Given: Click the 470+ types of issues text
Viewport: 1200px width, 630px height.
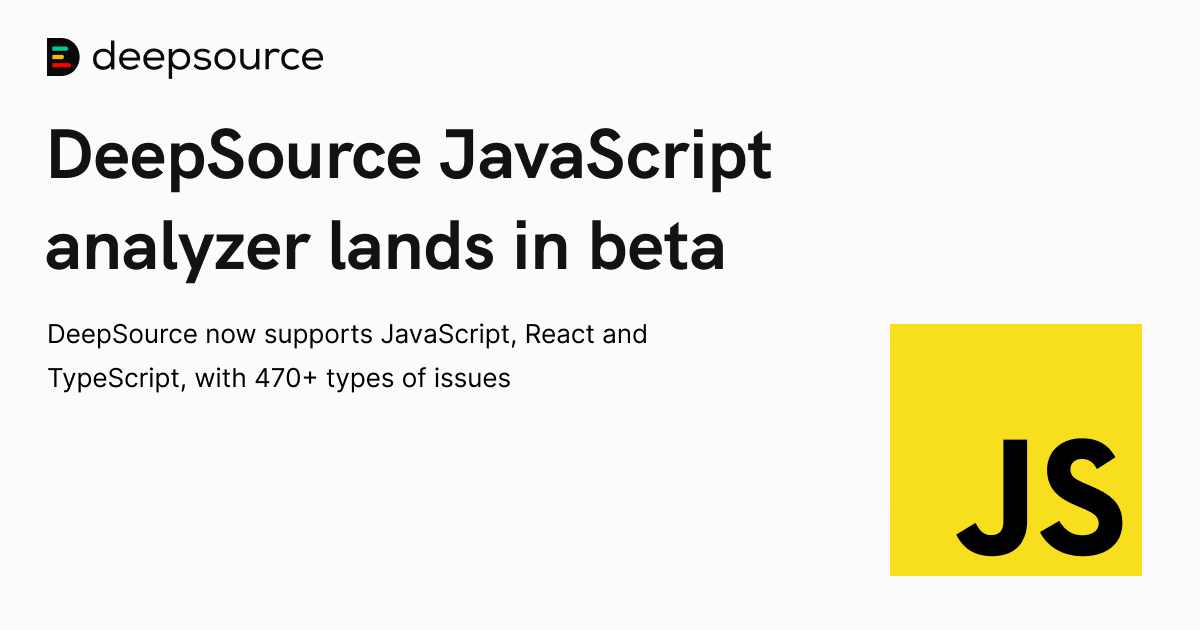Looking at the screenshot, I should (384, 379).
